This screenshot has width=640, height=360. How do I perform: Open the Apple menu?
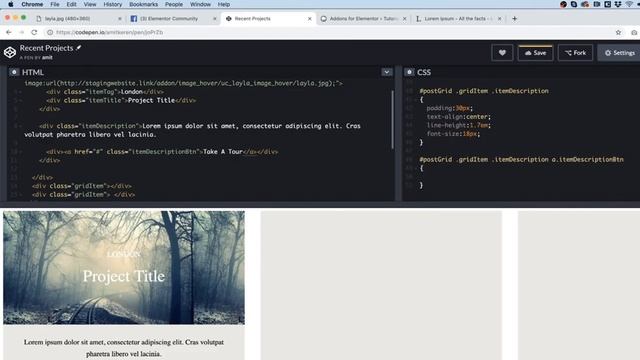[11, 4]
